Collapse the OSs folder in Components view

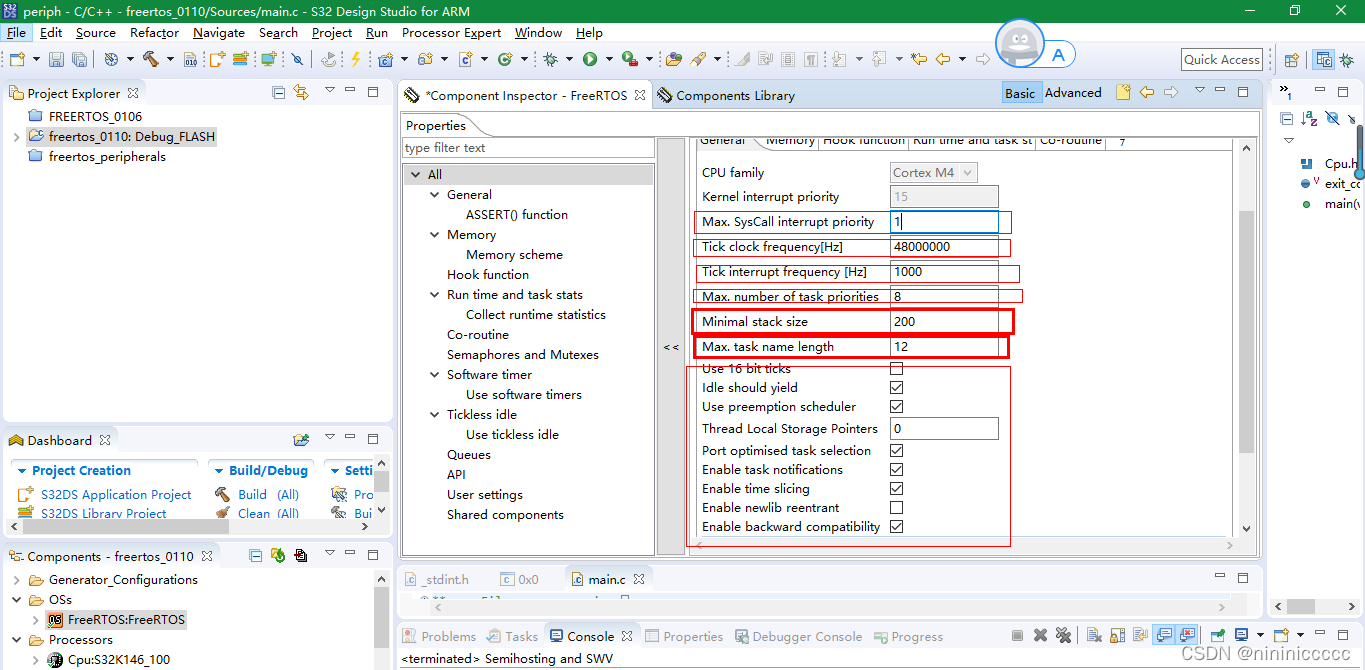(x=16, y=600)
